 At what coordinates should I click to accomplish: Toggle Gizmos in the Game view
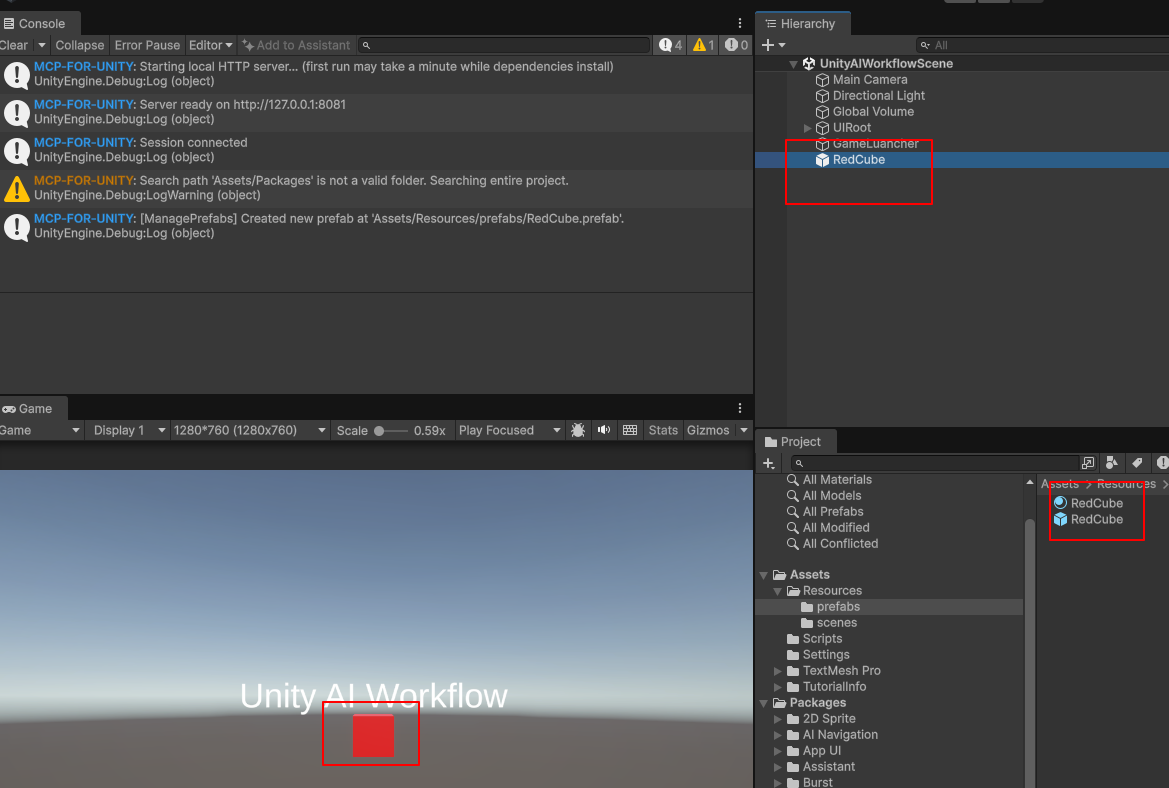click(708, 430)
